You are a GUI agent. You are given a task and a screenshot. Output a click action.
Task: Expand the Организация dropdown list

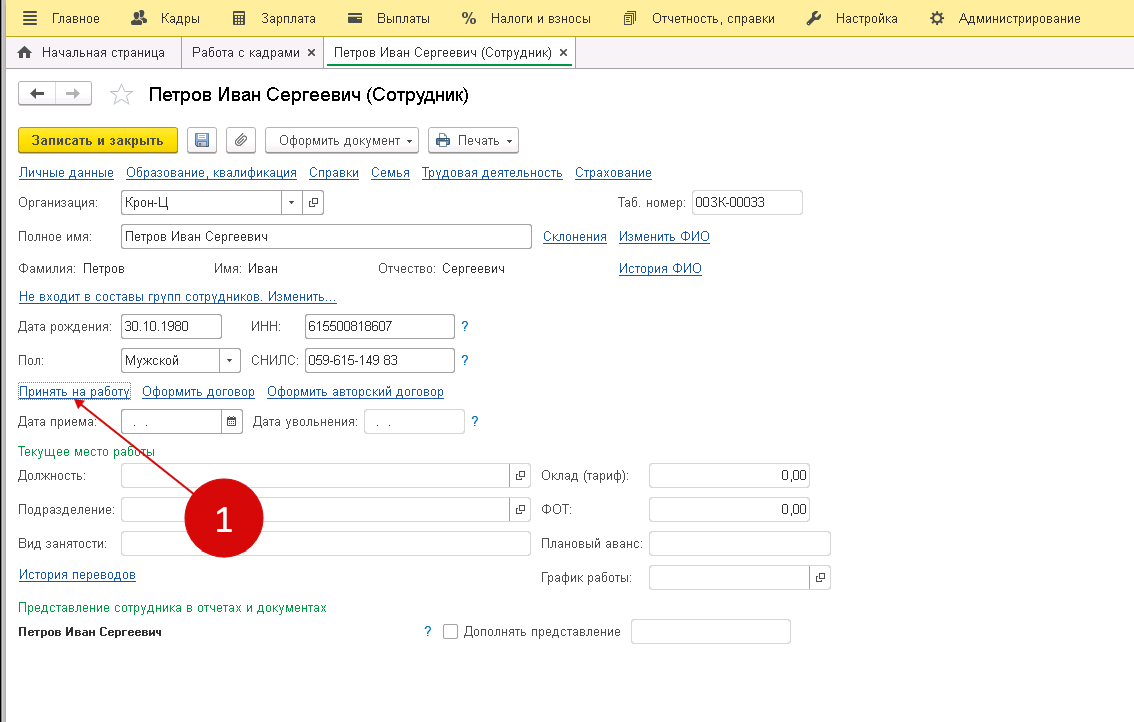click(x=291, y=203)
